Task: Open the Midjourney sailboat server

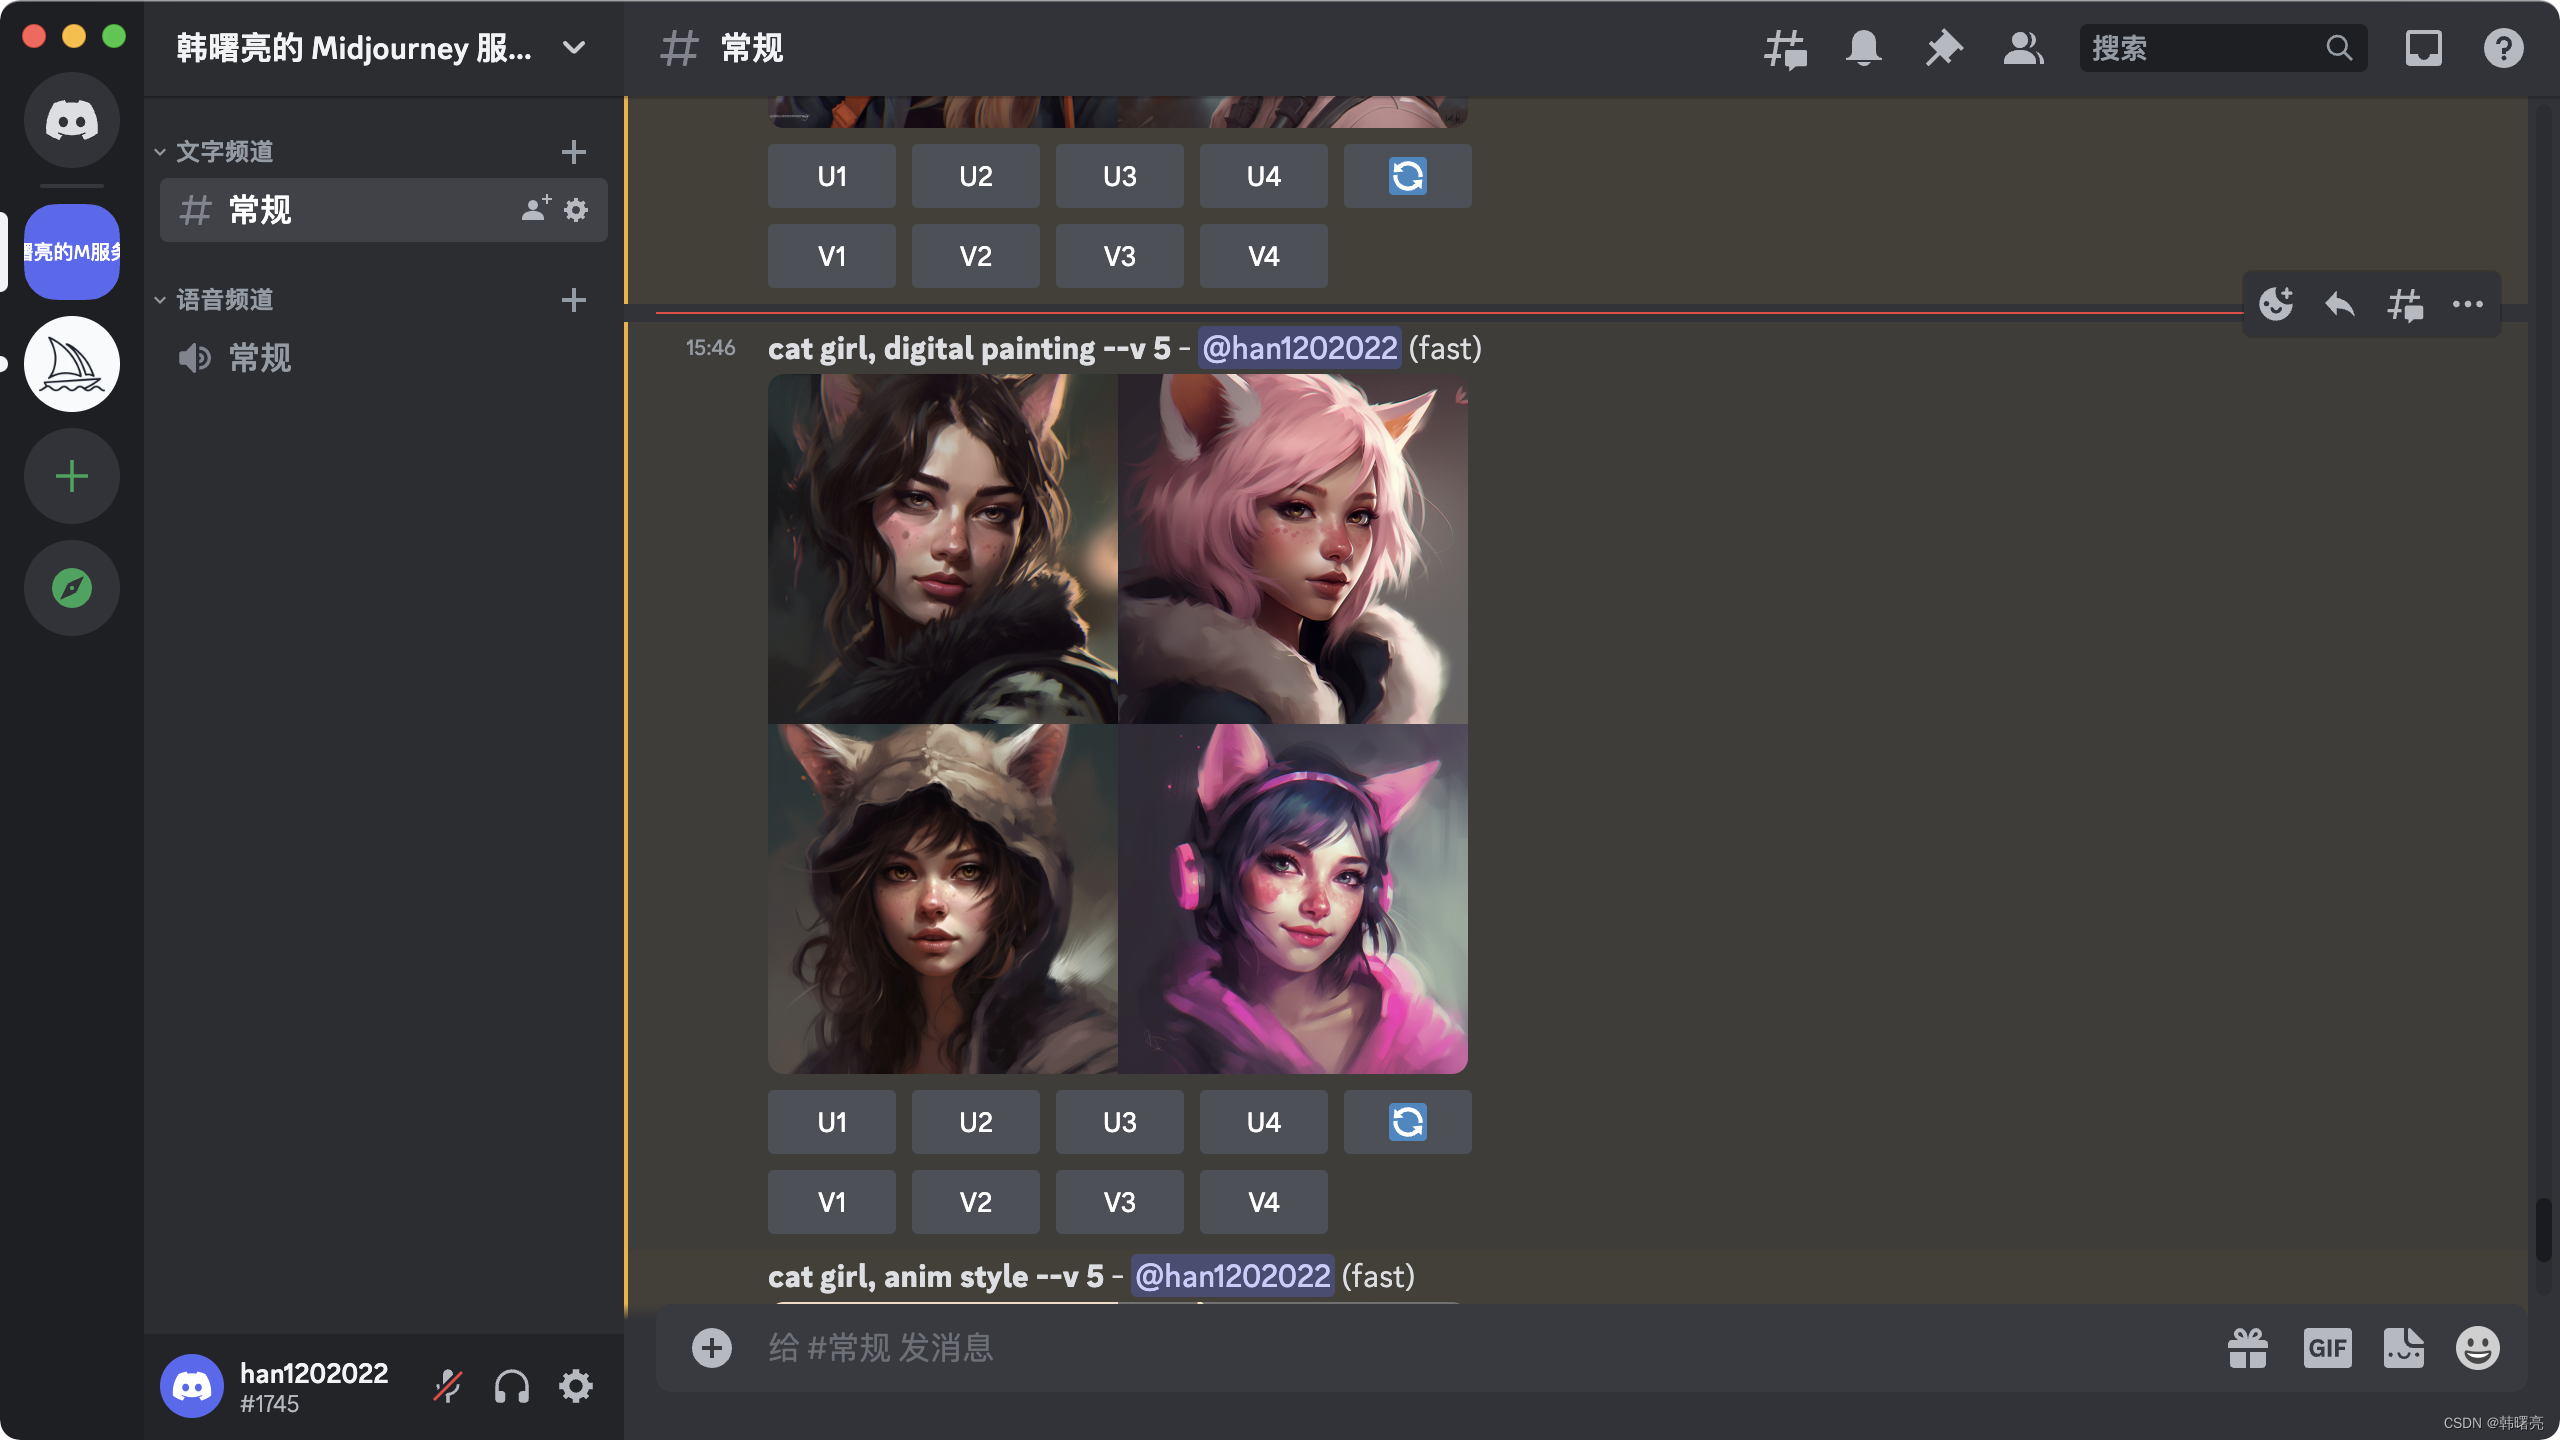Action: 72,364
